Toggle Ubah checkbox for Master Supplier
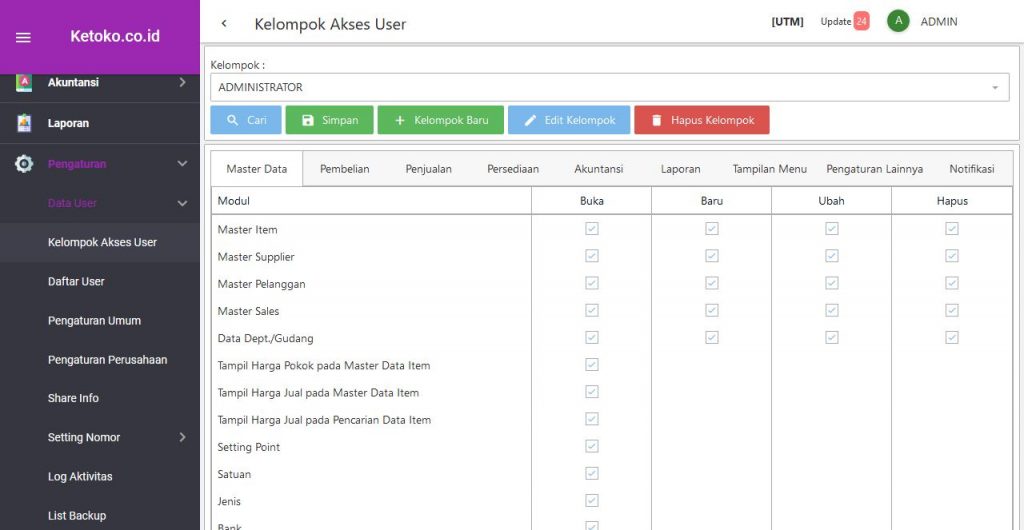The image size is (1024, 530). (831, 256)
